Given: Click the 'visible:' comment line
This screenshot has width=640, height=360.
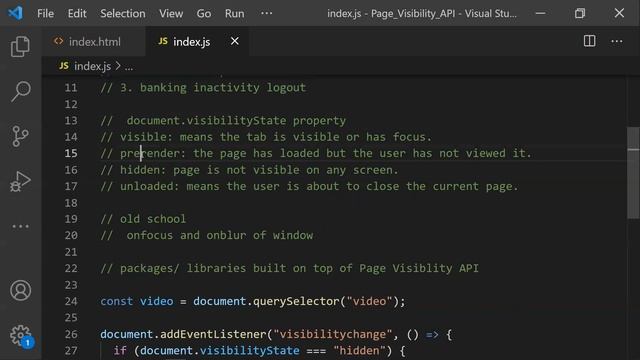Looking at the screenshot, I should (x=266, y=137).
